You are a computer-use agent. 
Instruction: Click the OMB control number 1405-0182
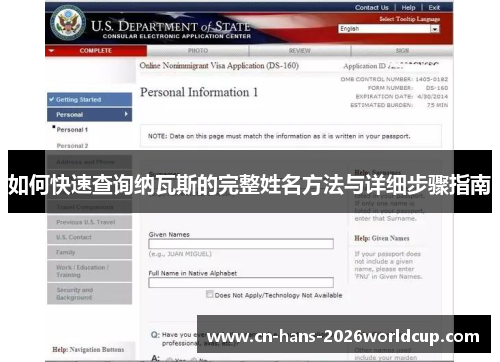point(432,79)
